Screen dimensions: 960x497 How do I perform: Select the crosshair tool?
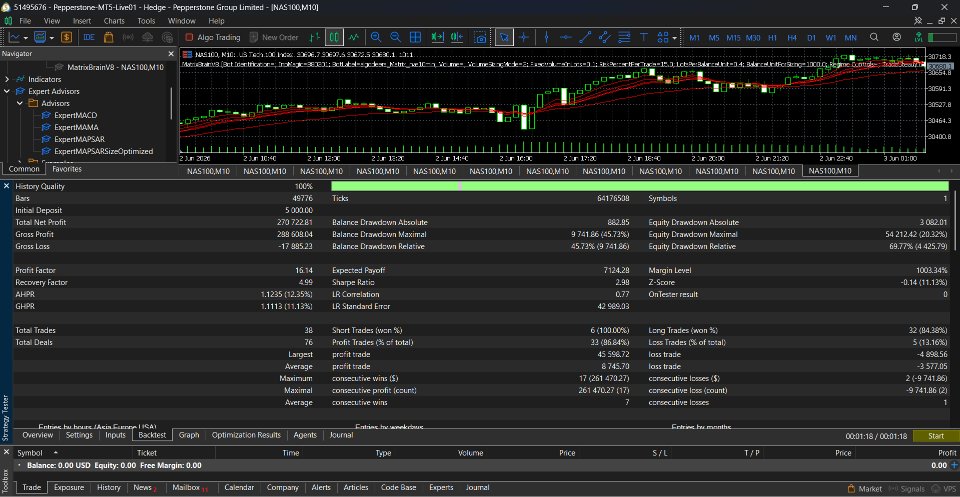[523, 37]
